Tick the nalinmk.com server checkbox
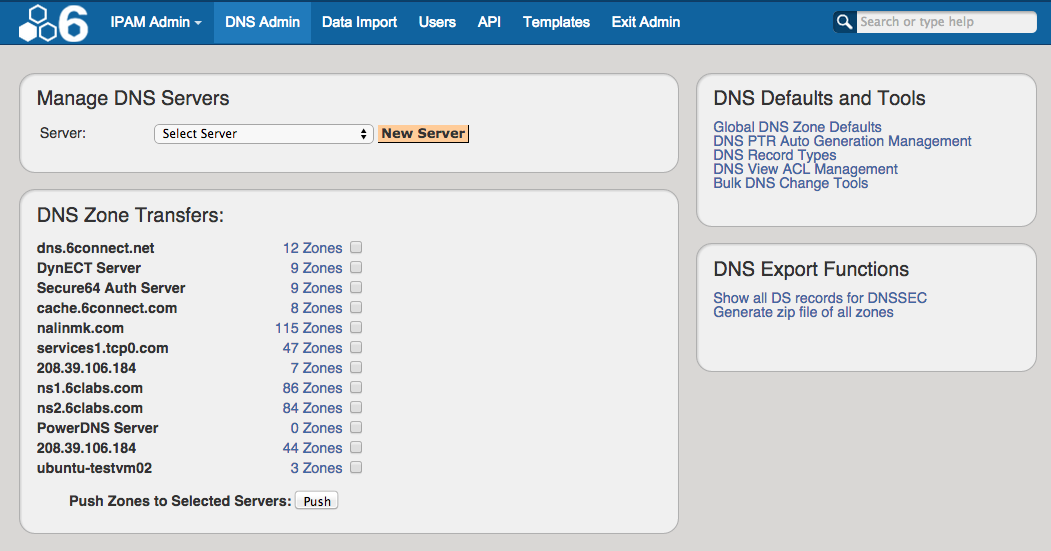The width and height of the screenshot is (1051, 551). pos(356,327)
